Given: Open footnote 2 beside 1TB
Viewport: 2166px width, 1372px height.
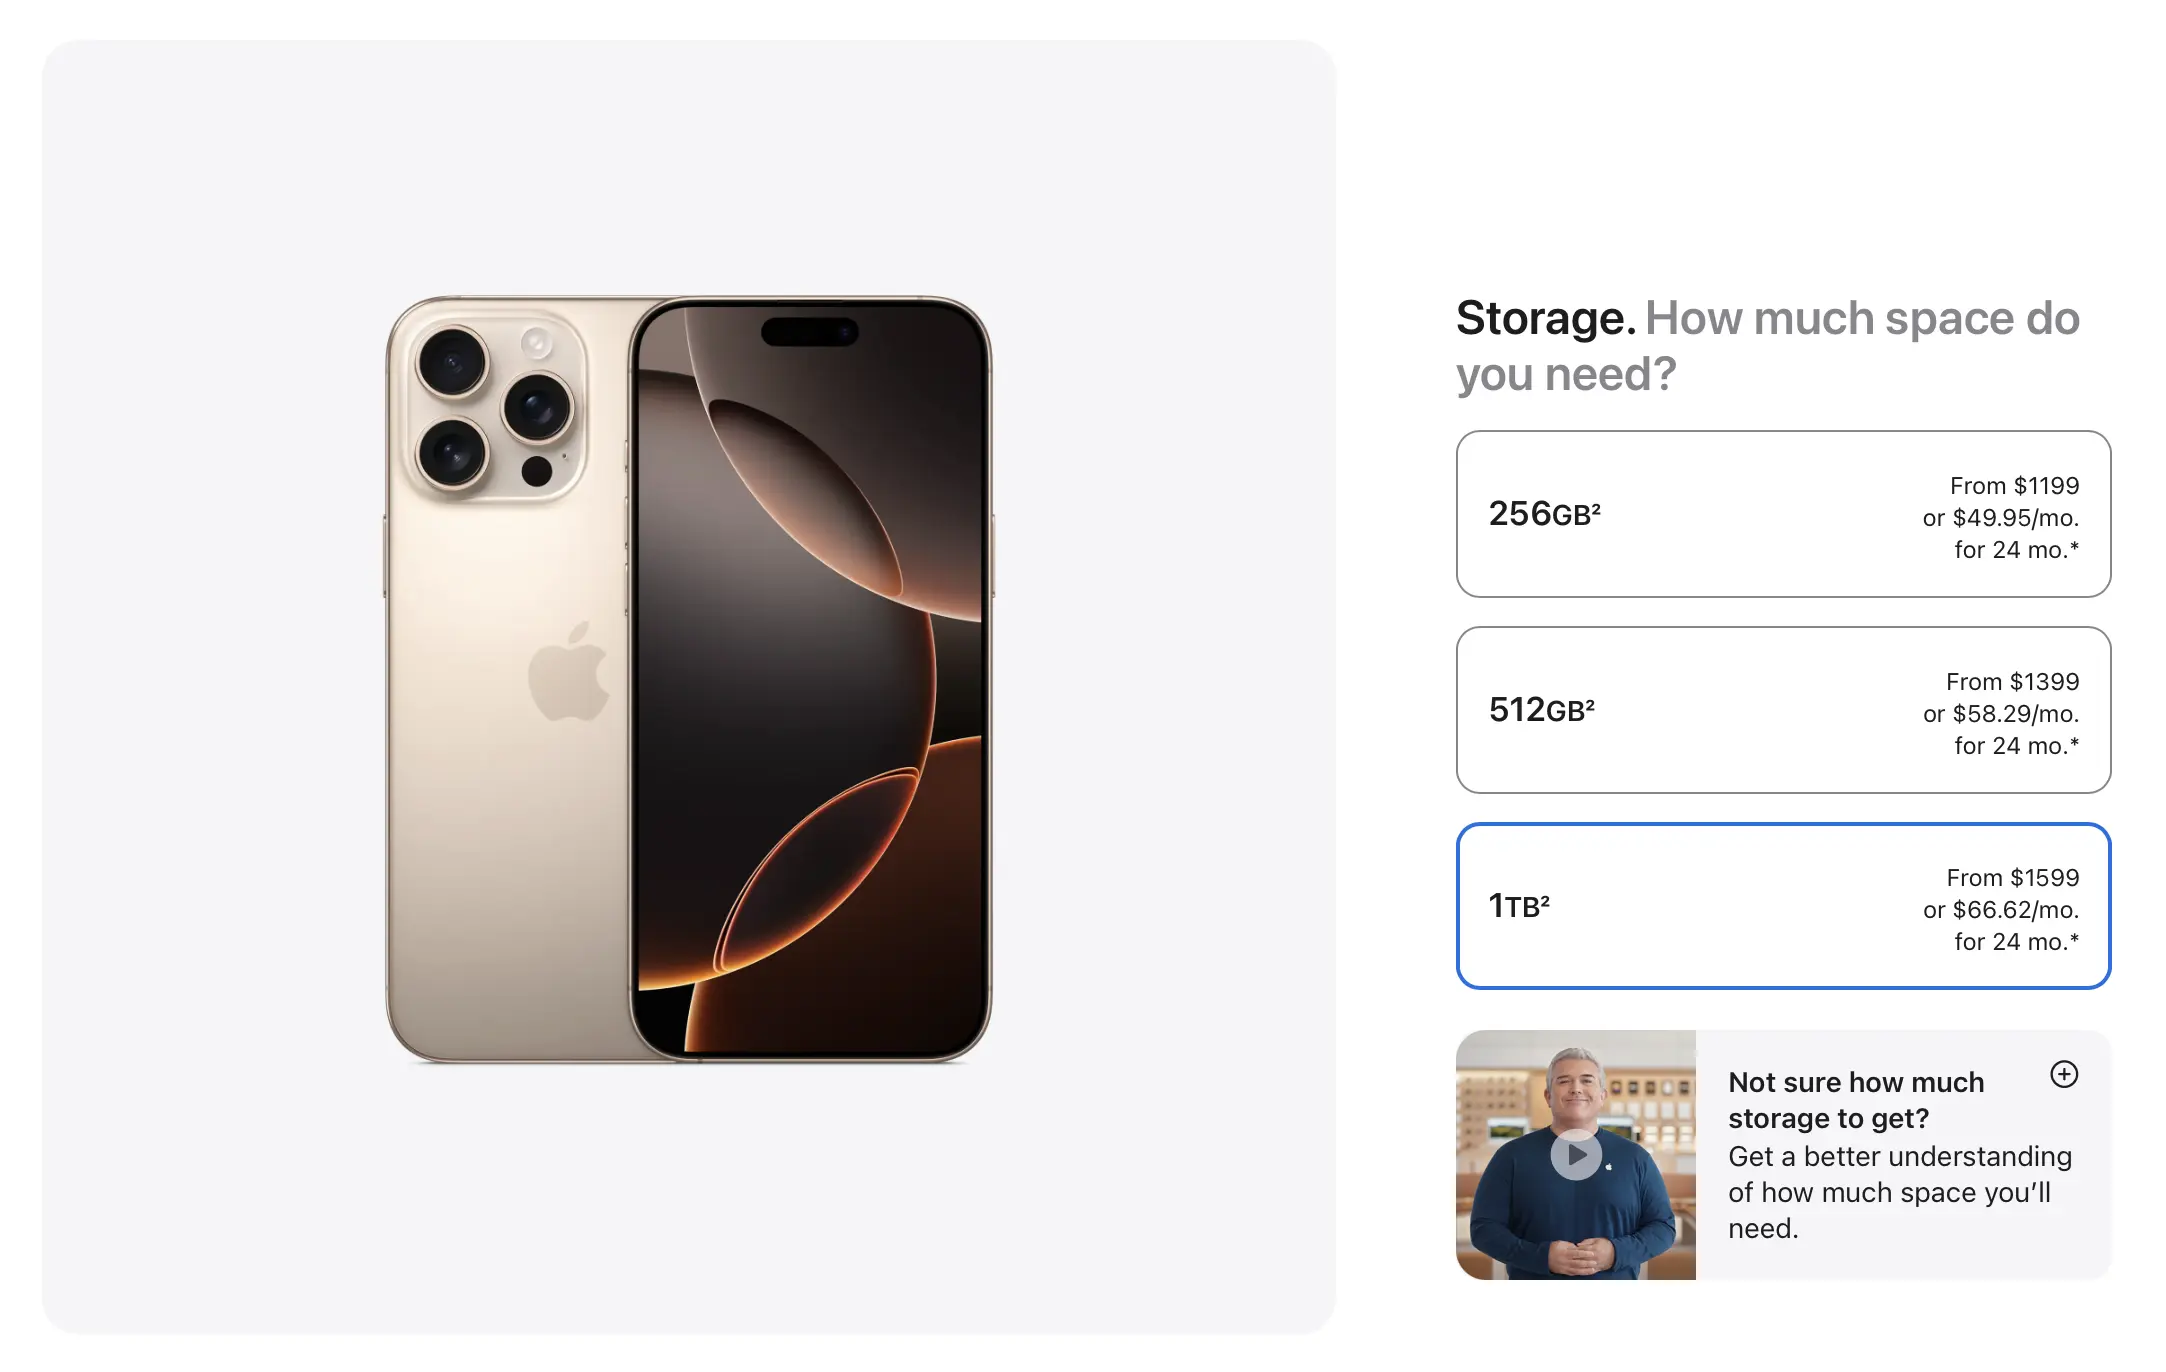Looking at the screenshot, I should pyautogui.click(x=1545, y=899).
